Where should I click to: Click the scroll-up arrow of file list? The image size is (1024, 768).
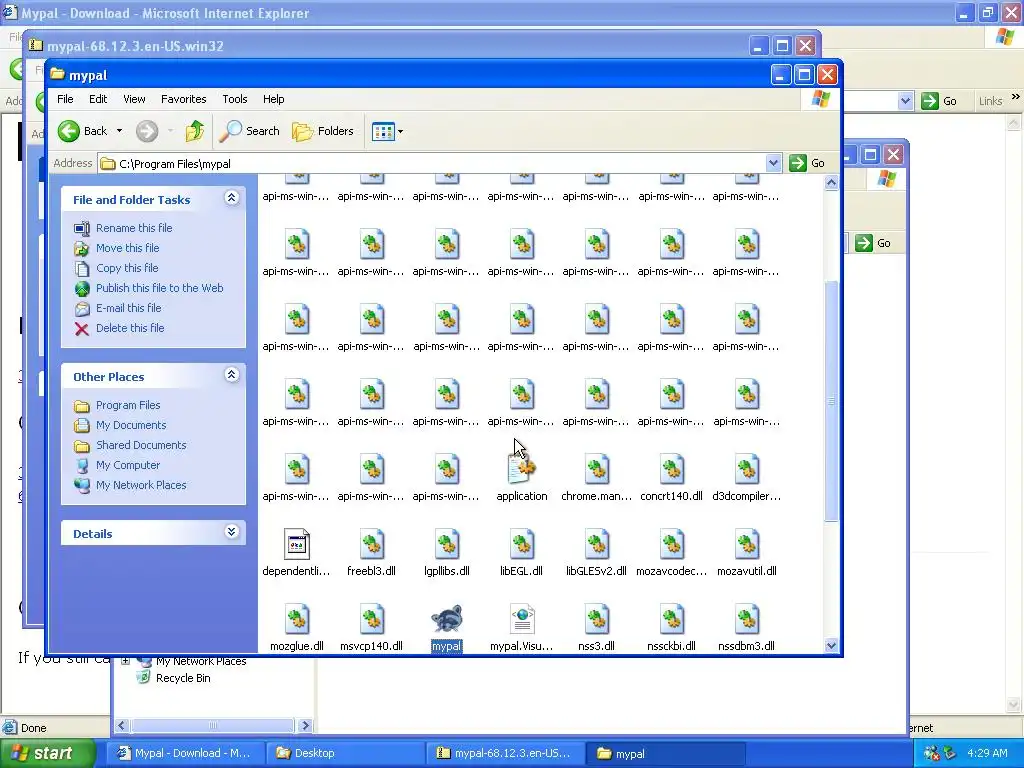(x=831, y=183)
